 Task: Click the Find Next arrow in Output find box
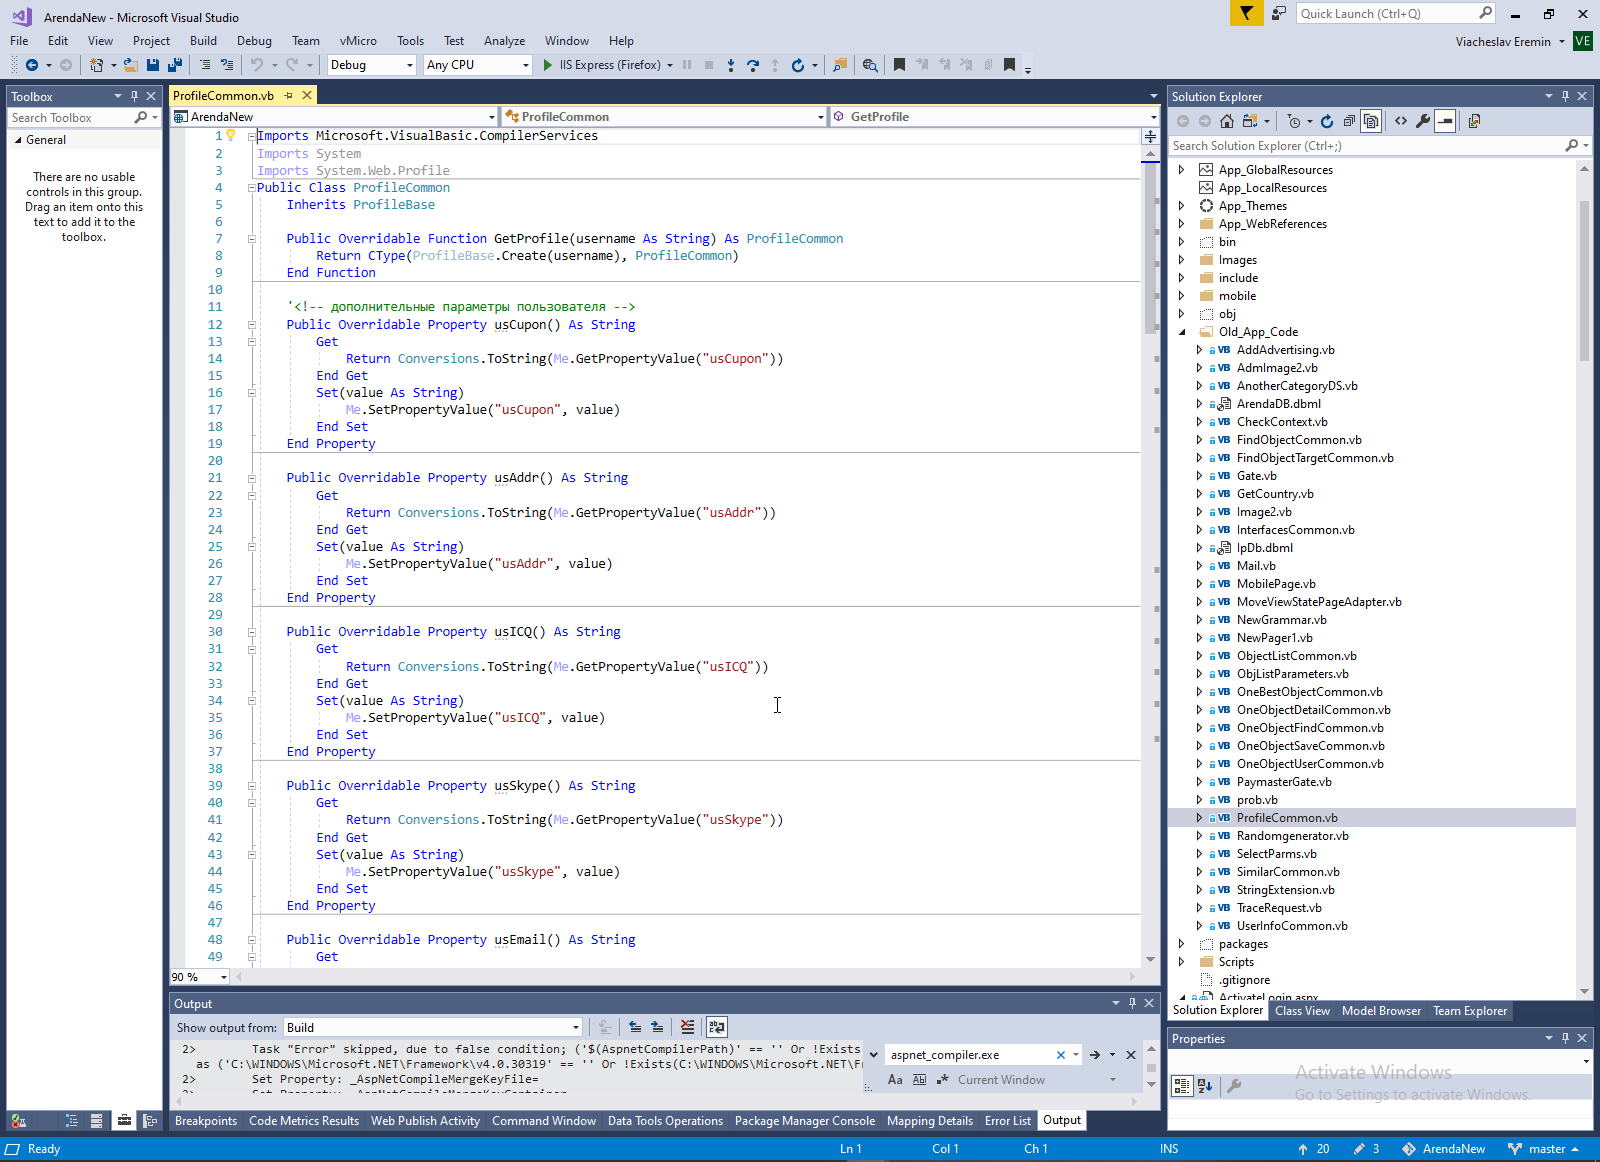point(1095,1055)
